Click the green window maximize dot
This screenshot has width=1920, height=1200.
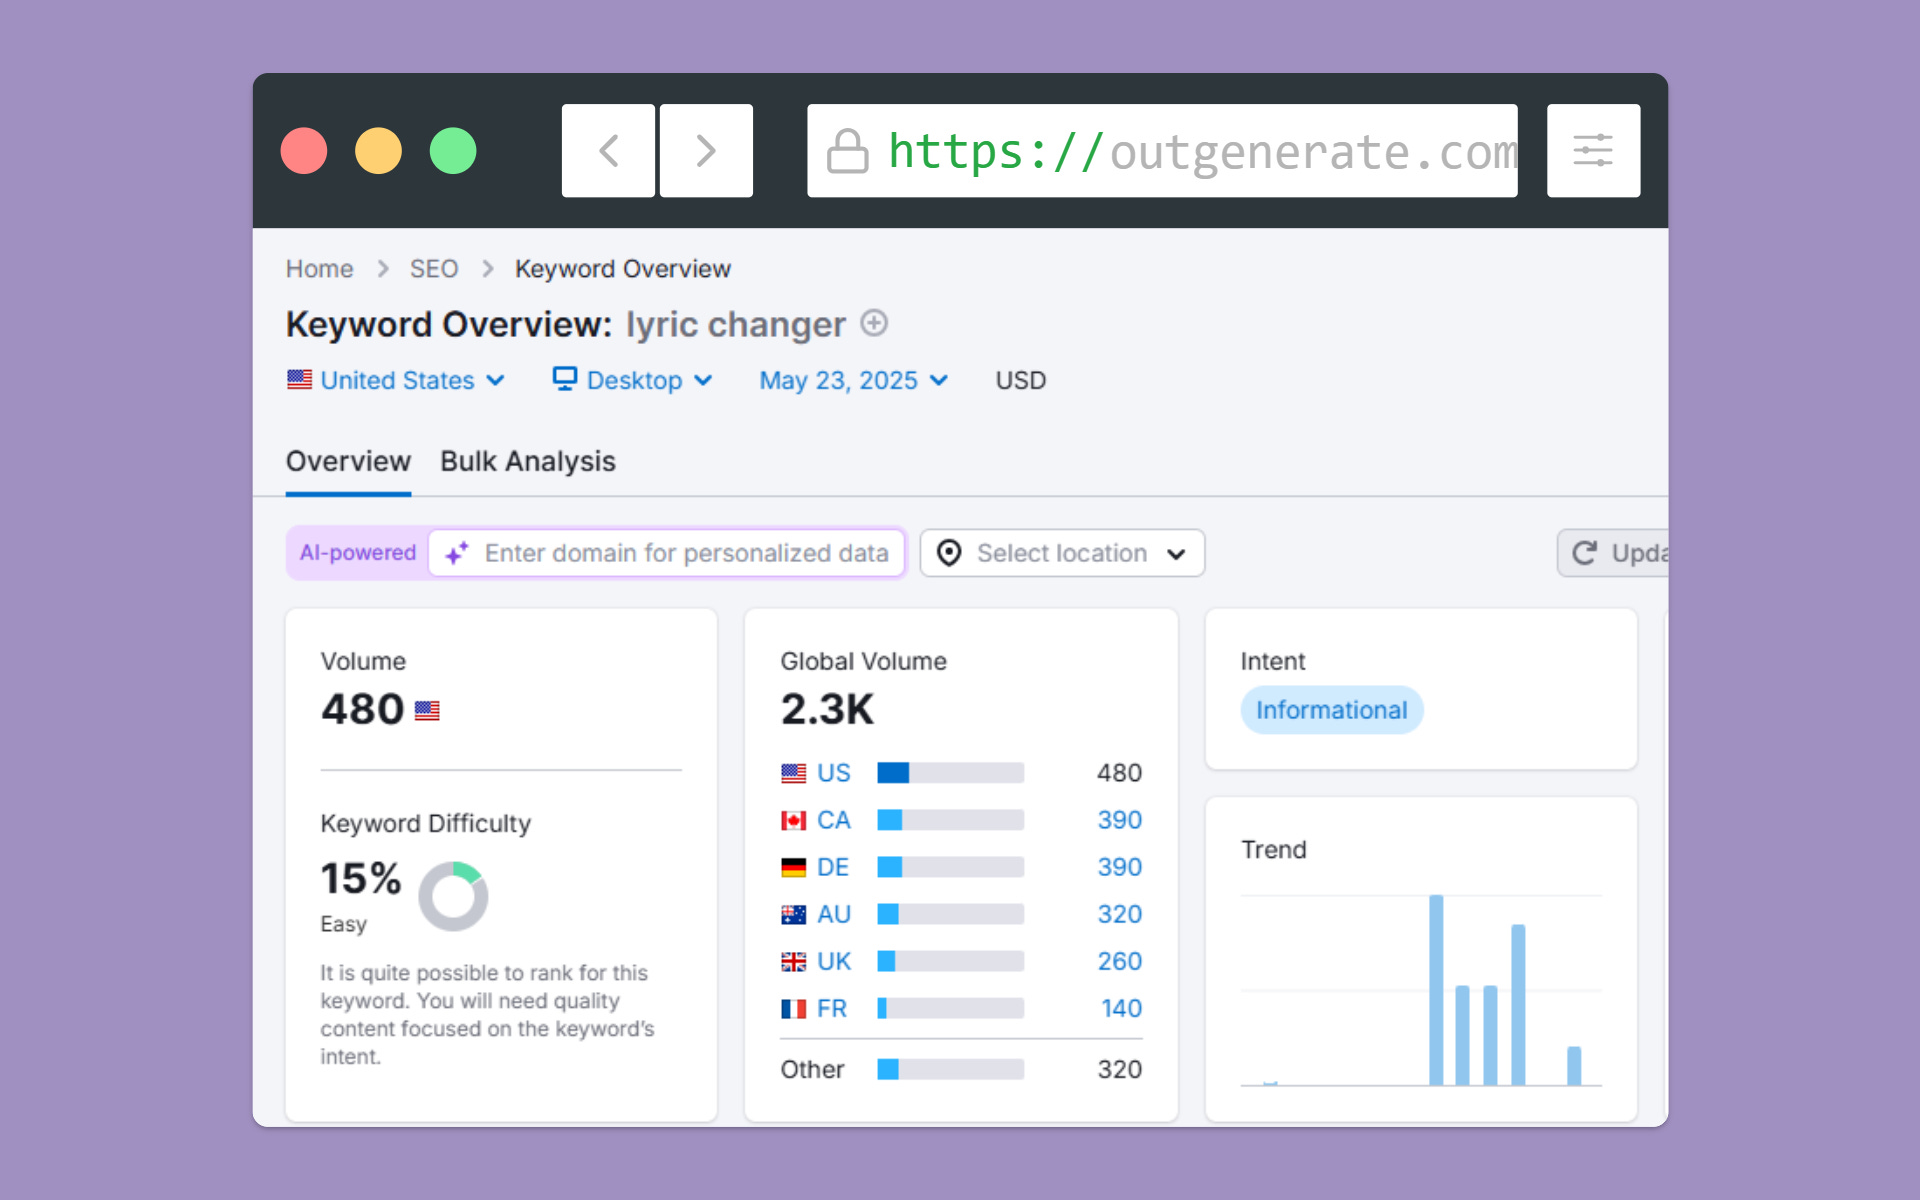click(453, 151)
